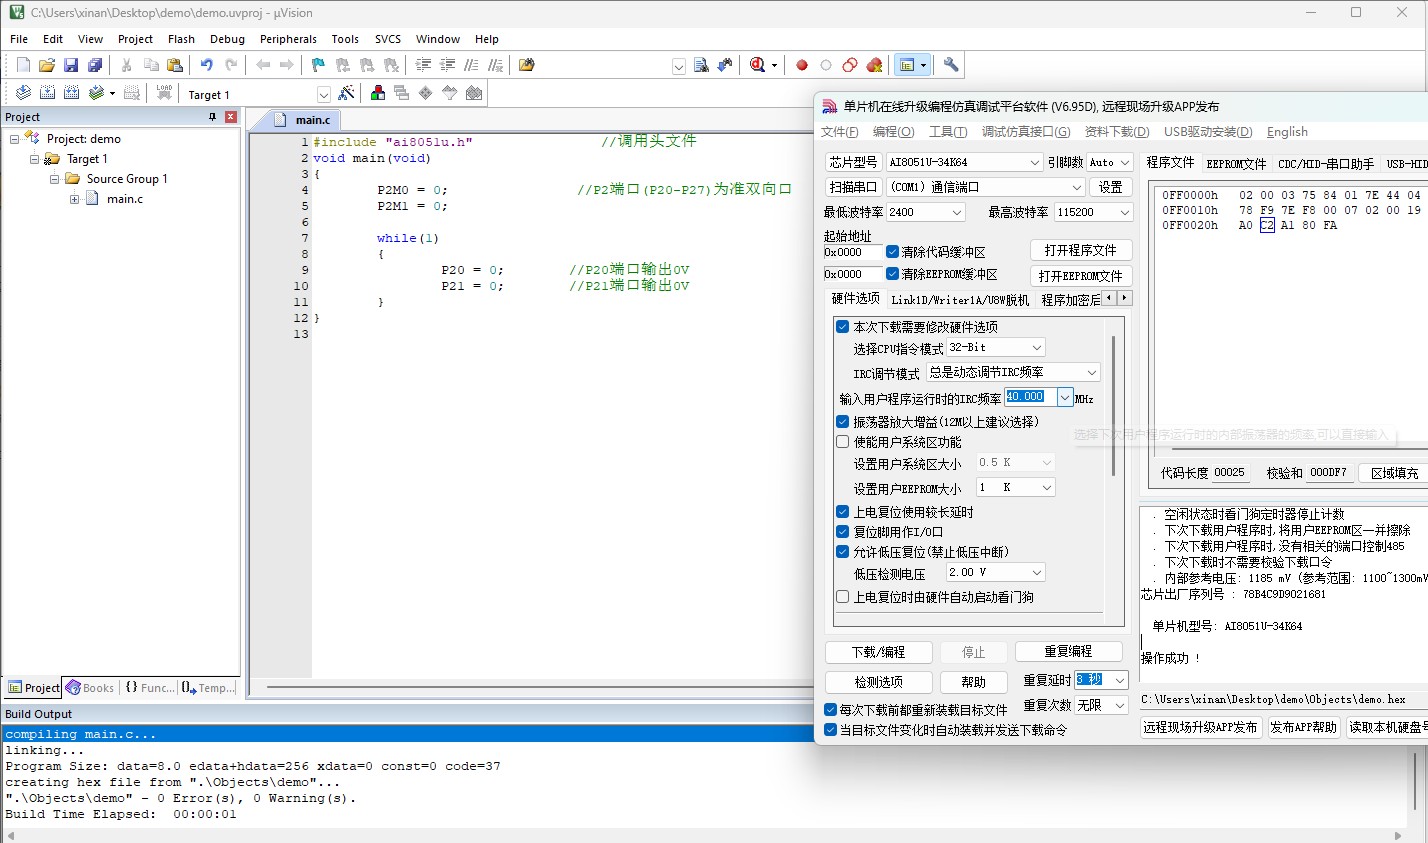This screenshot has width=1428, height=843.
Task: Click the Window layout icon in toolbar
Action: click(x=907, y=65)
